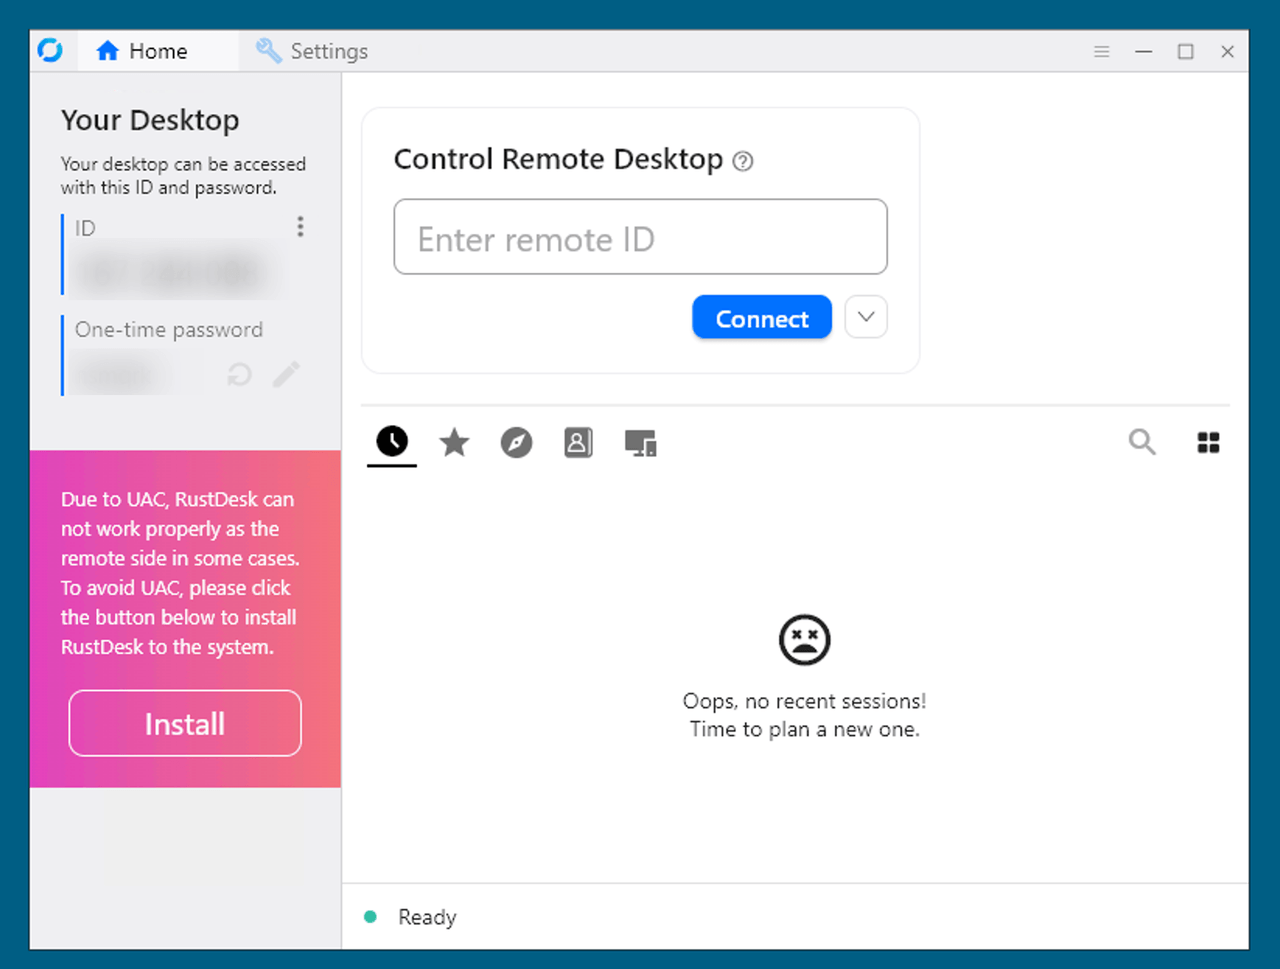The image size is (1280, 969).
Task: Click the RustDesk logo icon
Action: click(50, 50)
